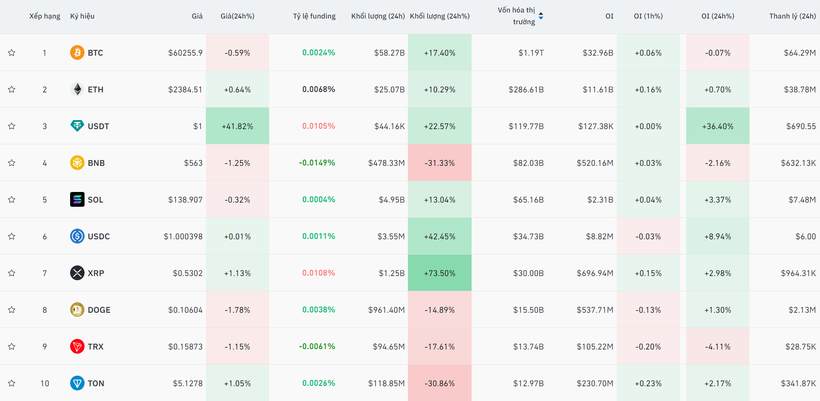Click the Toncoin TON icon
820x401 pixels.
coord(77,383)
